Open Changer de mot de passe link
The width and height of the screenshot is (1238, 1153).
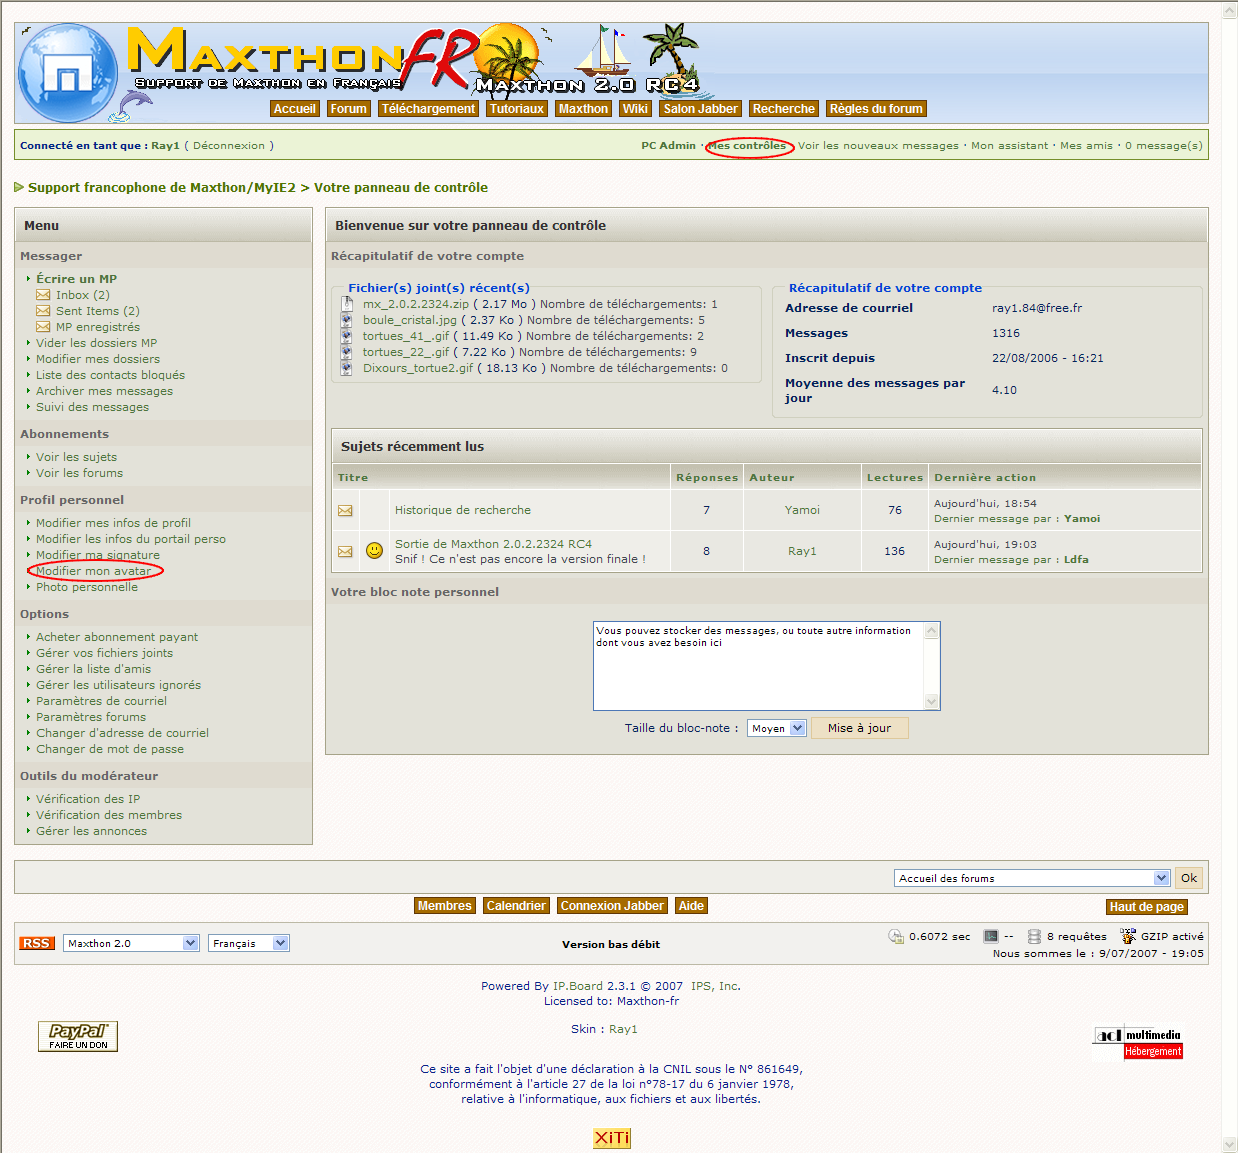point(110,749)
